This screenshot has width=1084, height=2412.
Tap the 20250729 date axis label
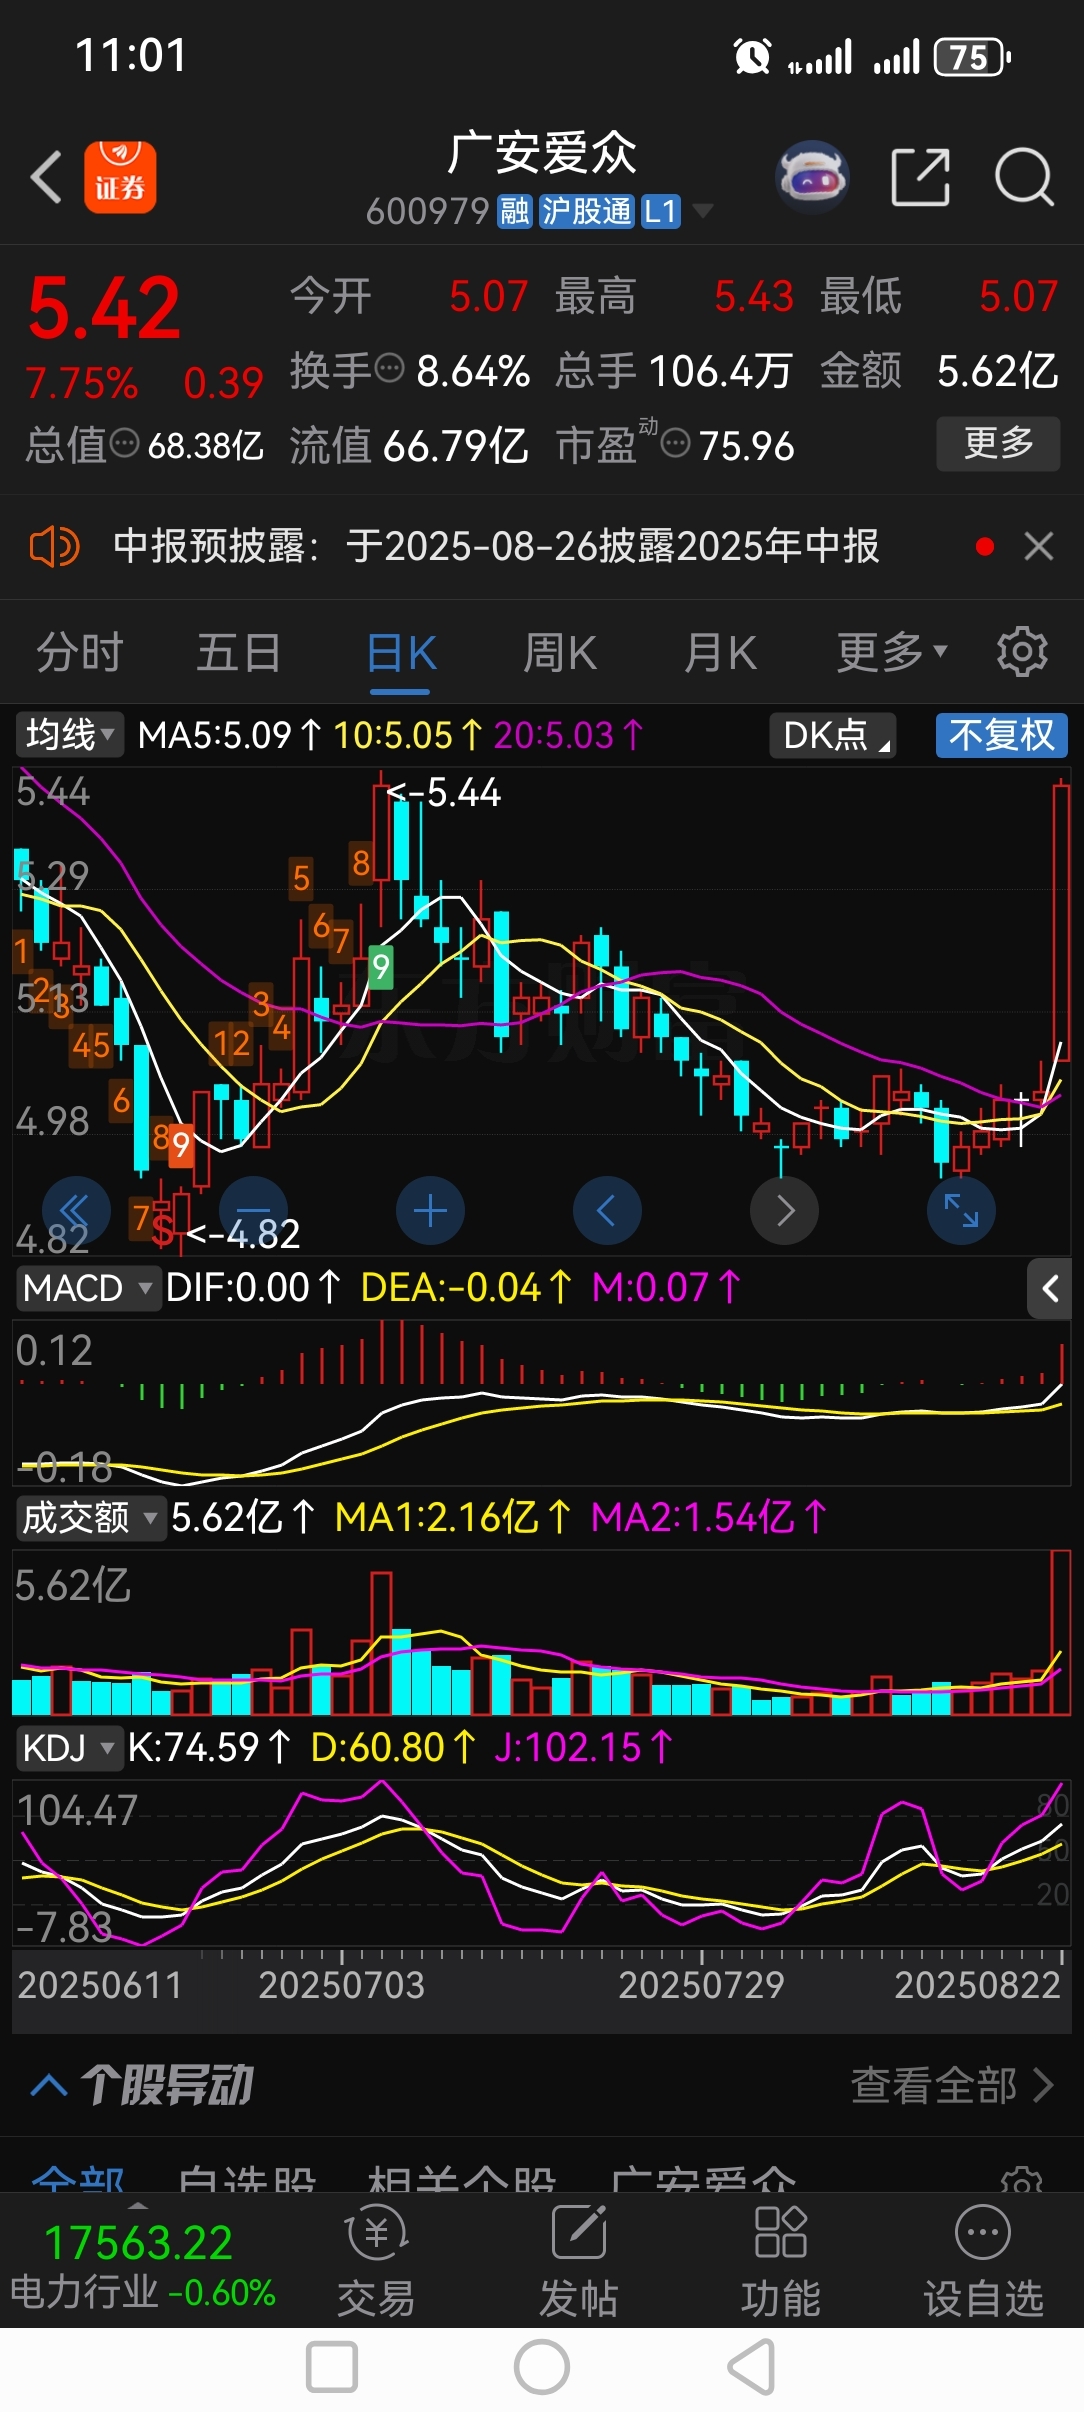(x=701, y=1985)
